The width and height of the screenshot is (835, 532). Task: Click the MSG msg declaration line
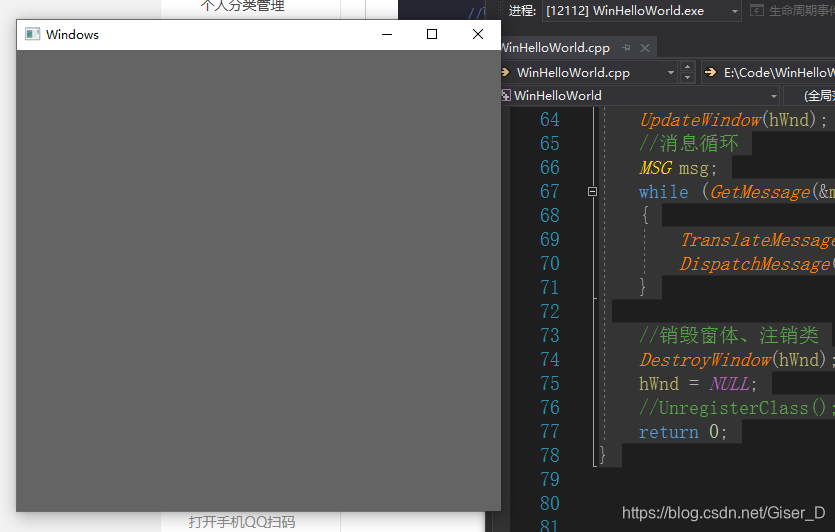click(678, 168)
